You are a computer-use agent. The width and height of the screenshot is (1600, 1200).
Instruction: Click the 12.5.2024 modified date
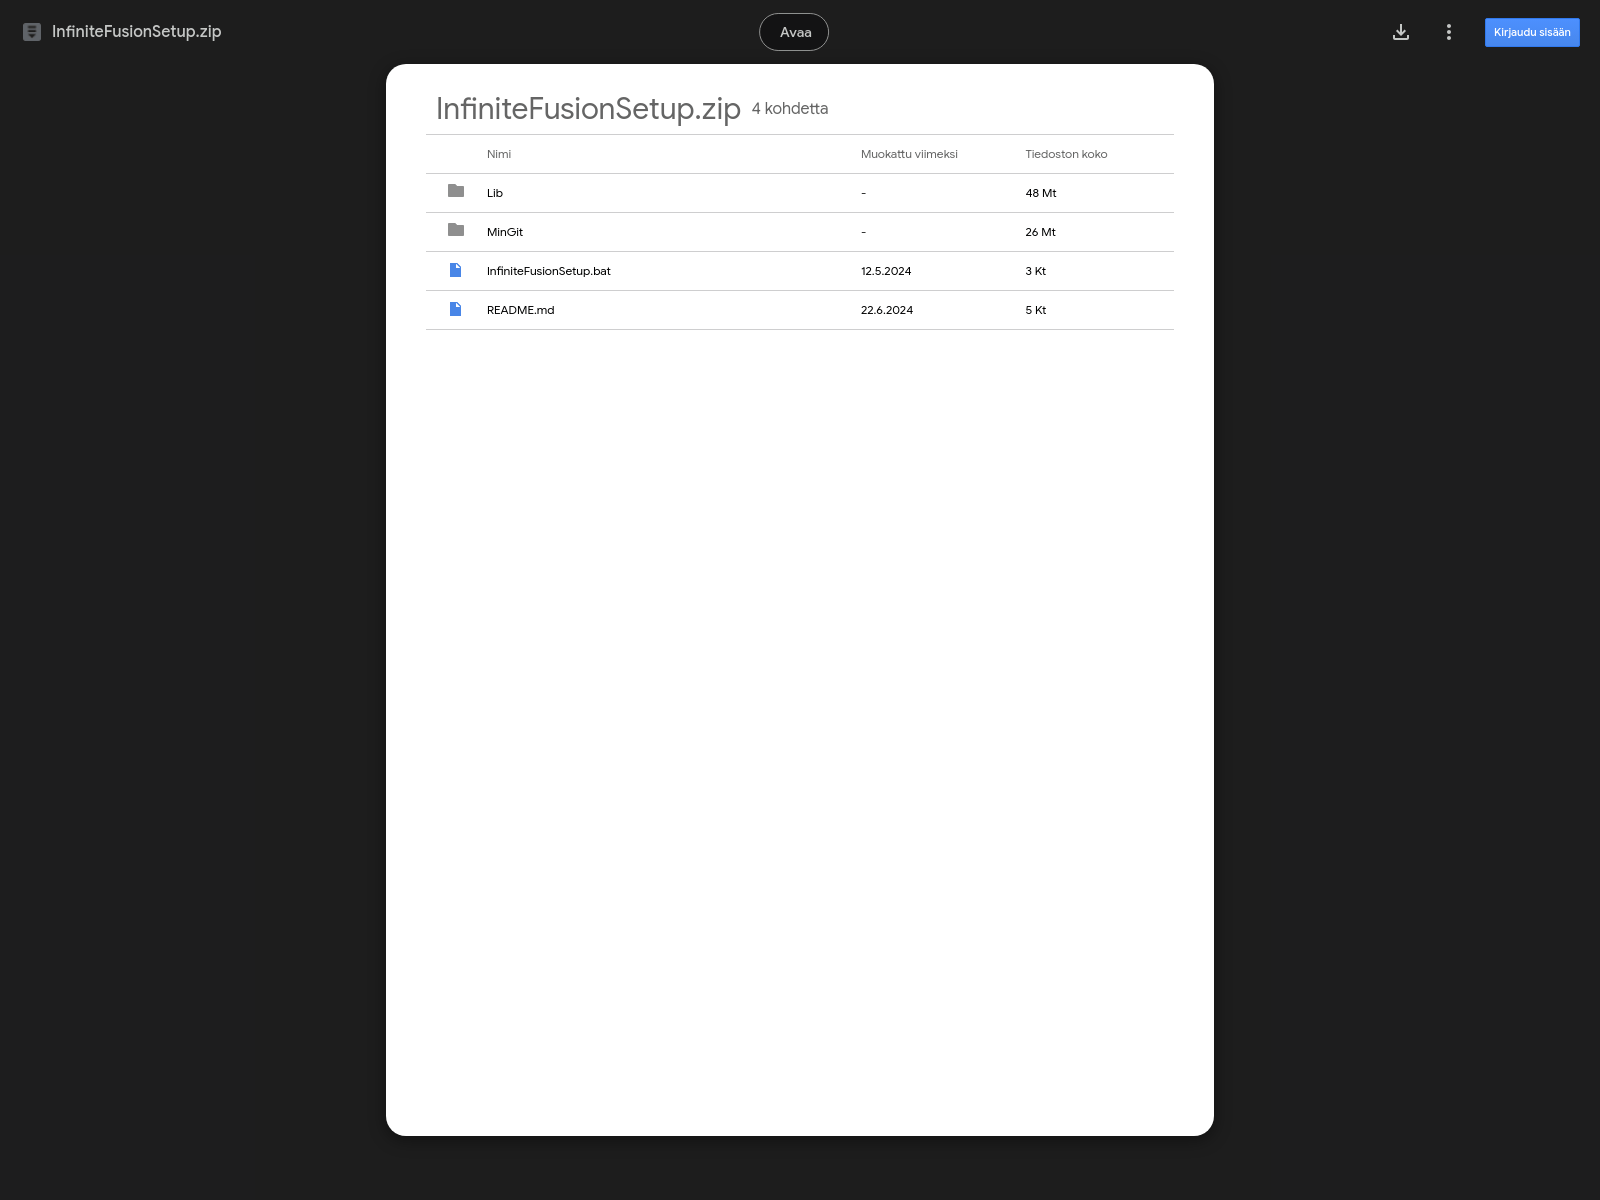pyautogui.click(x=886, y=271)
